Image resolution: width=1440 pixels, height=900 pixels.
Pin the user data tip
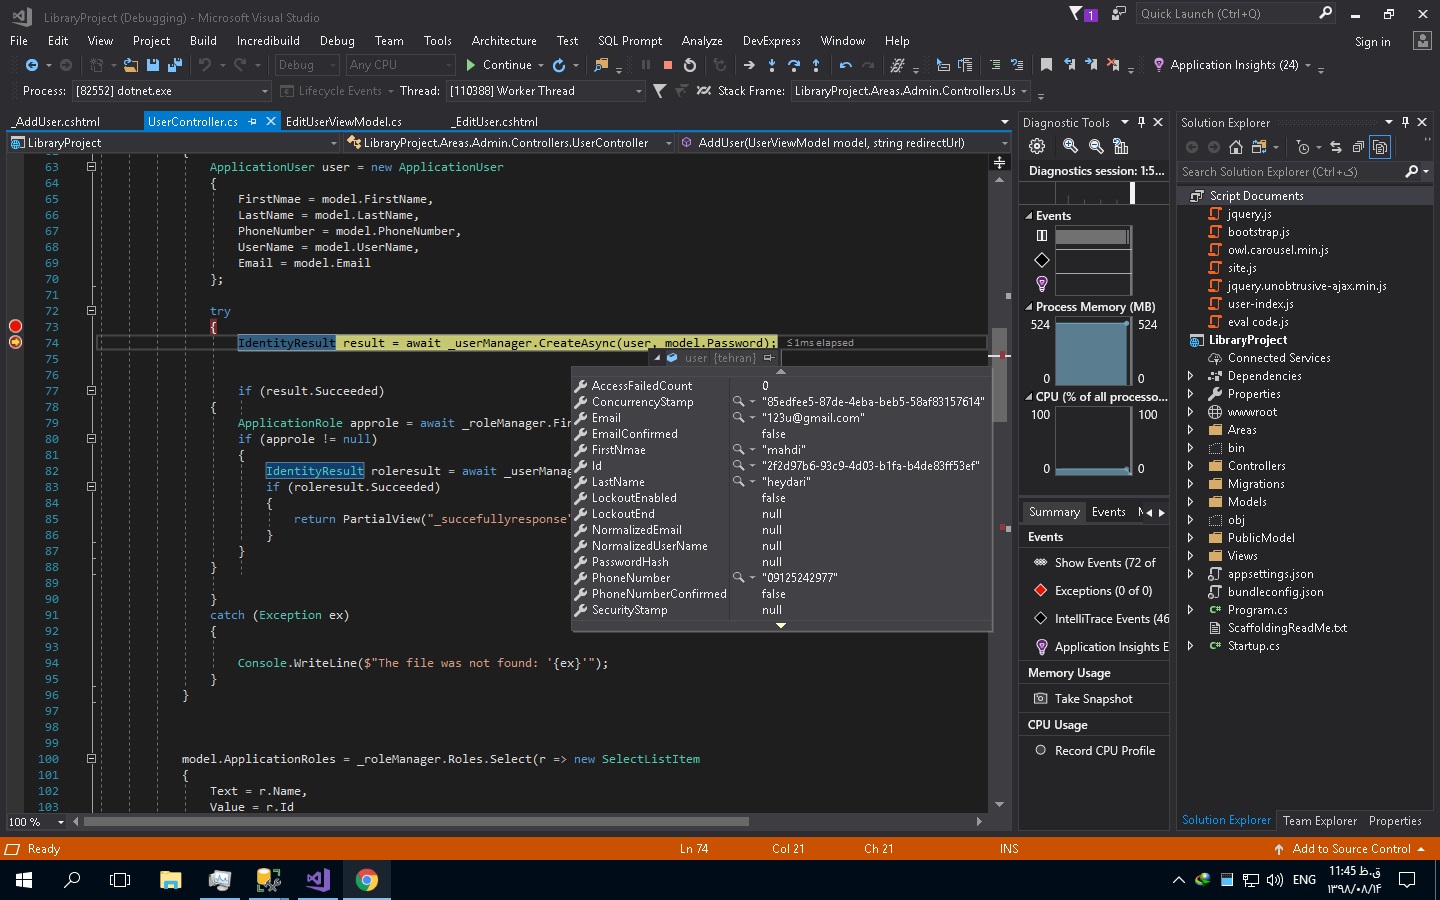click(768, 358)
